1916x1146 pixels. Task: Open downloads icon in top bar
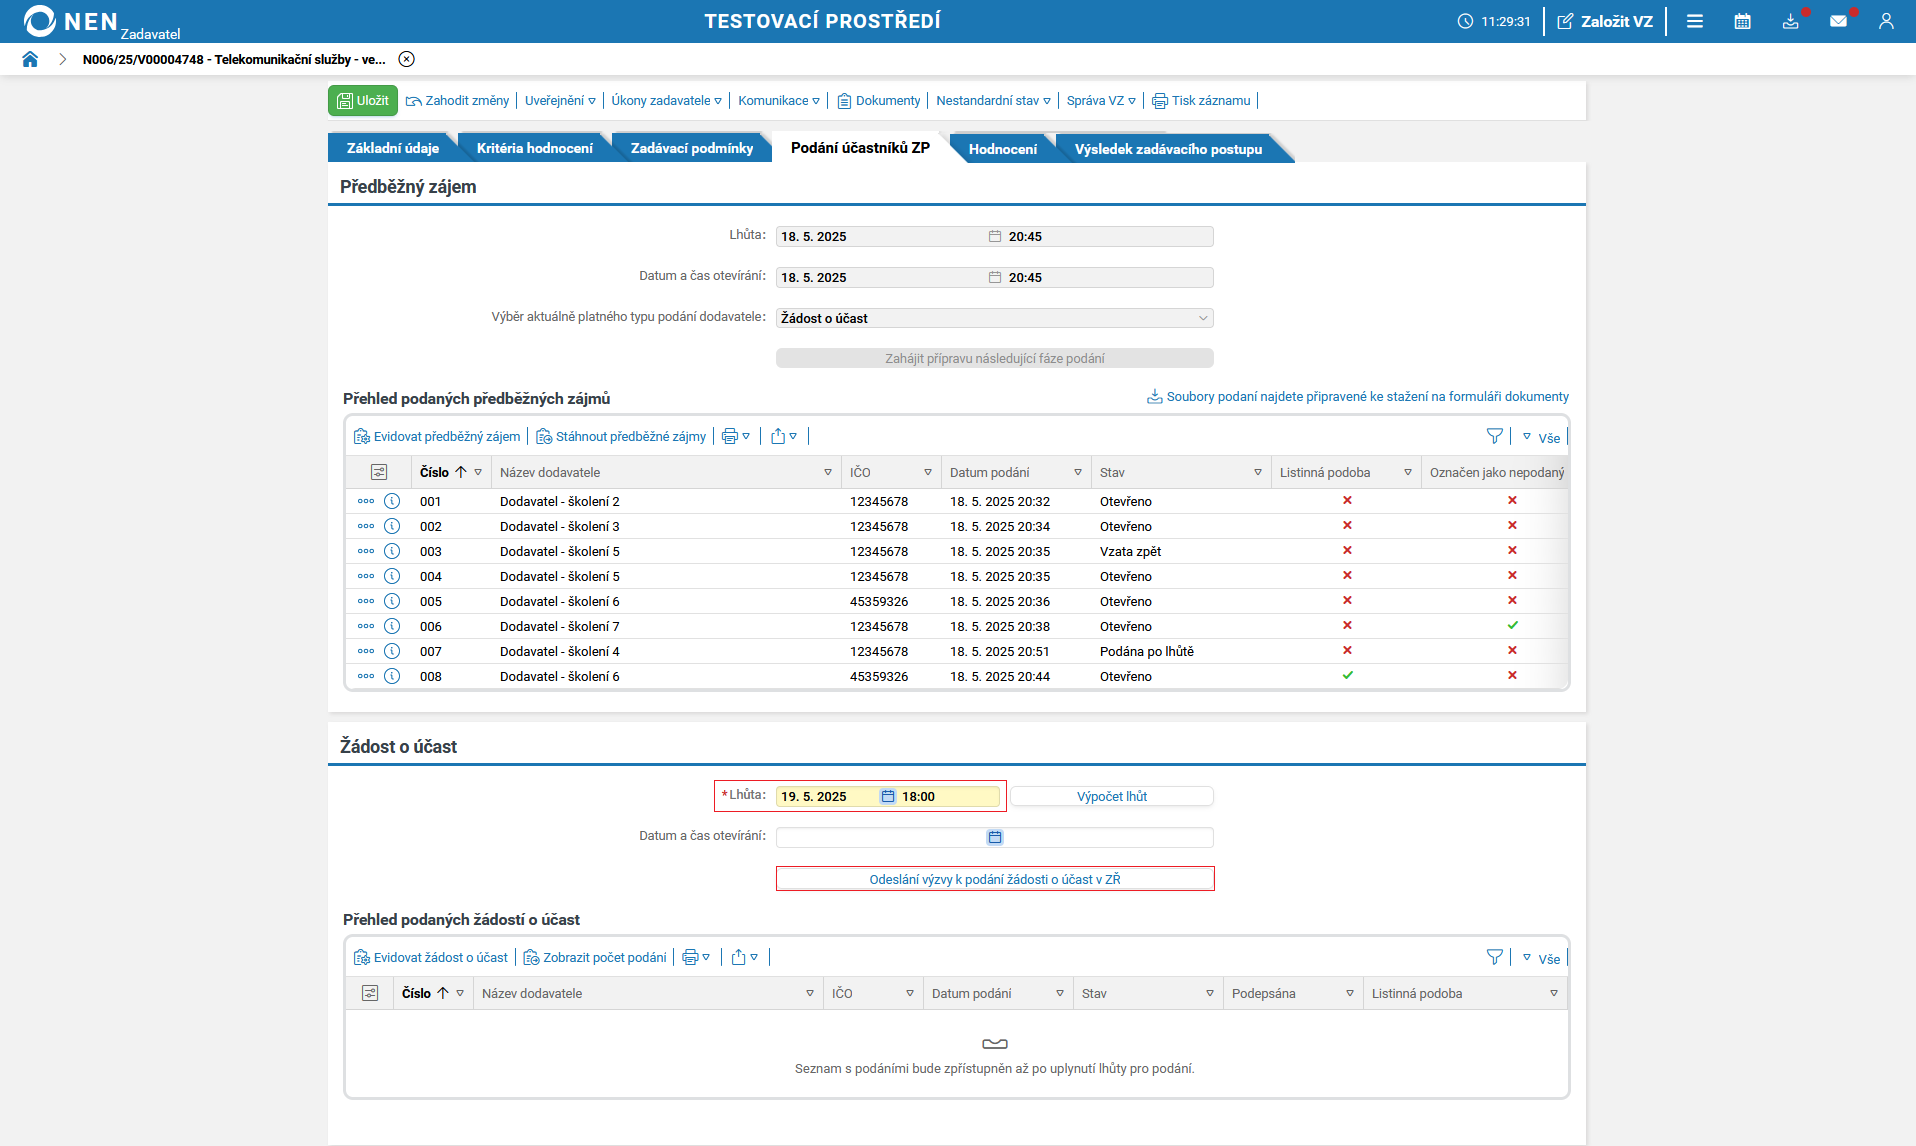1790,21
